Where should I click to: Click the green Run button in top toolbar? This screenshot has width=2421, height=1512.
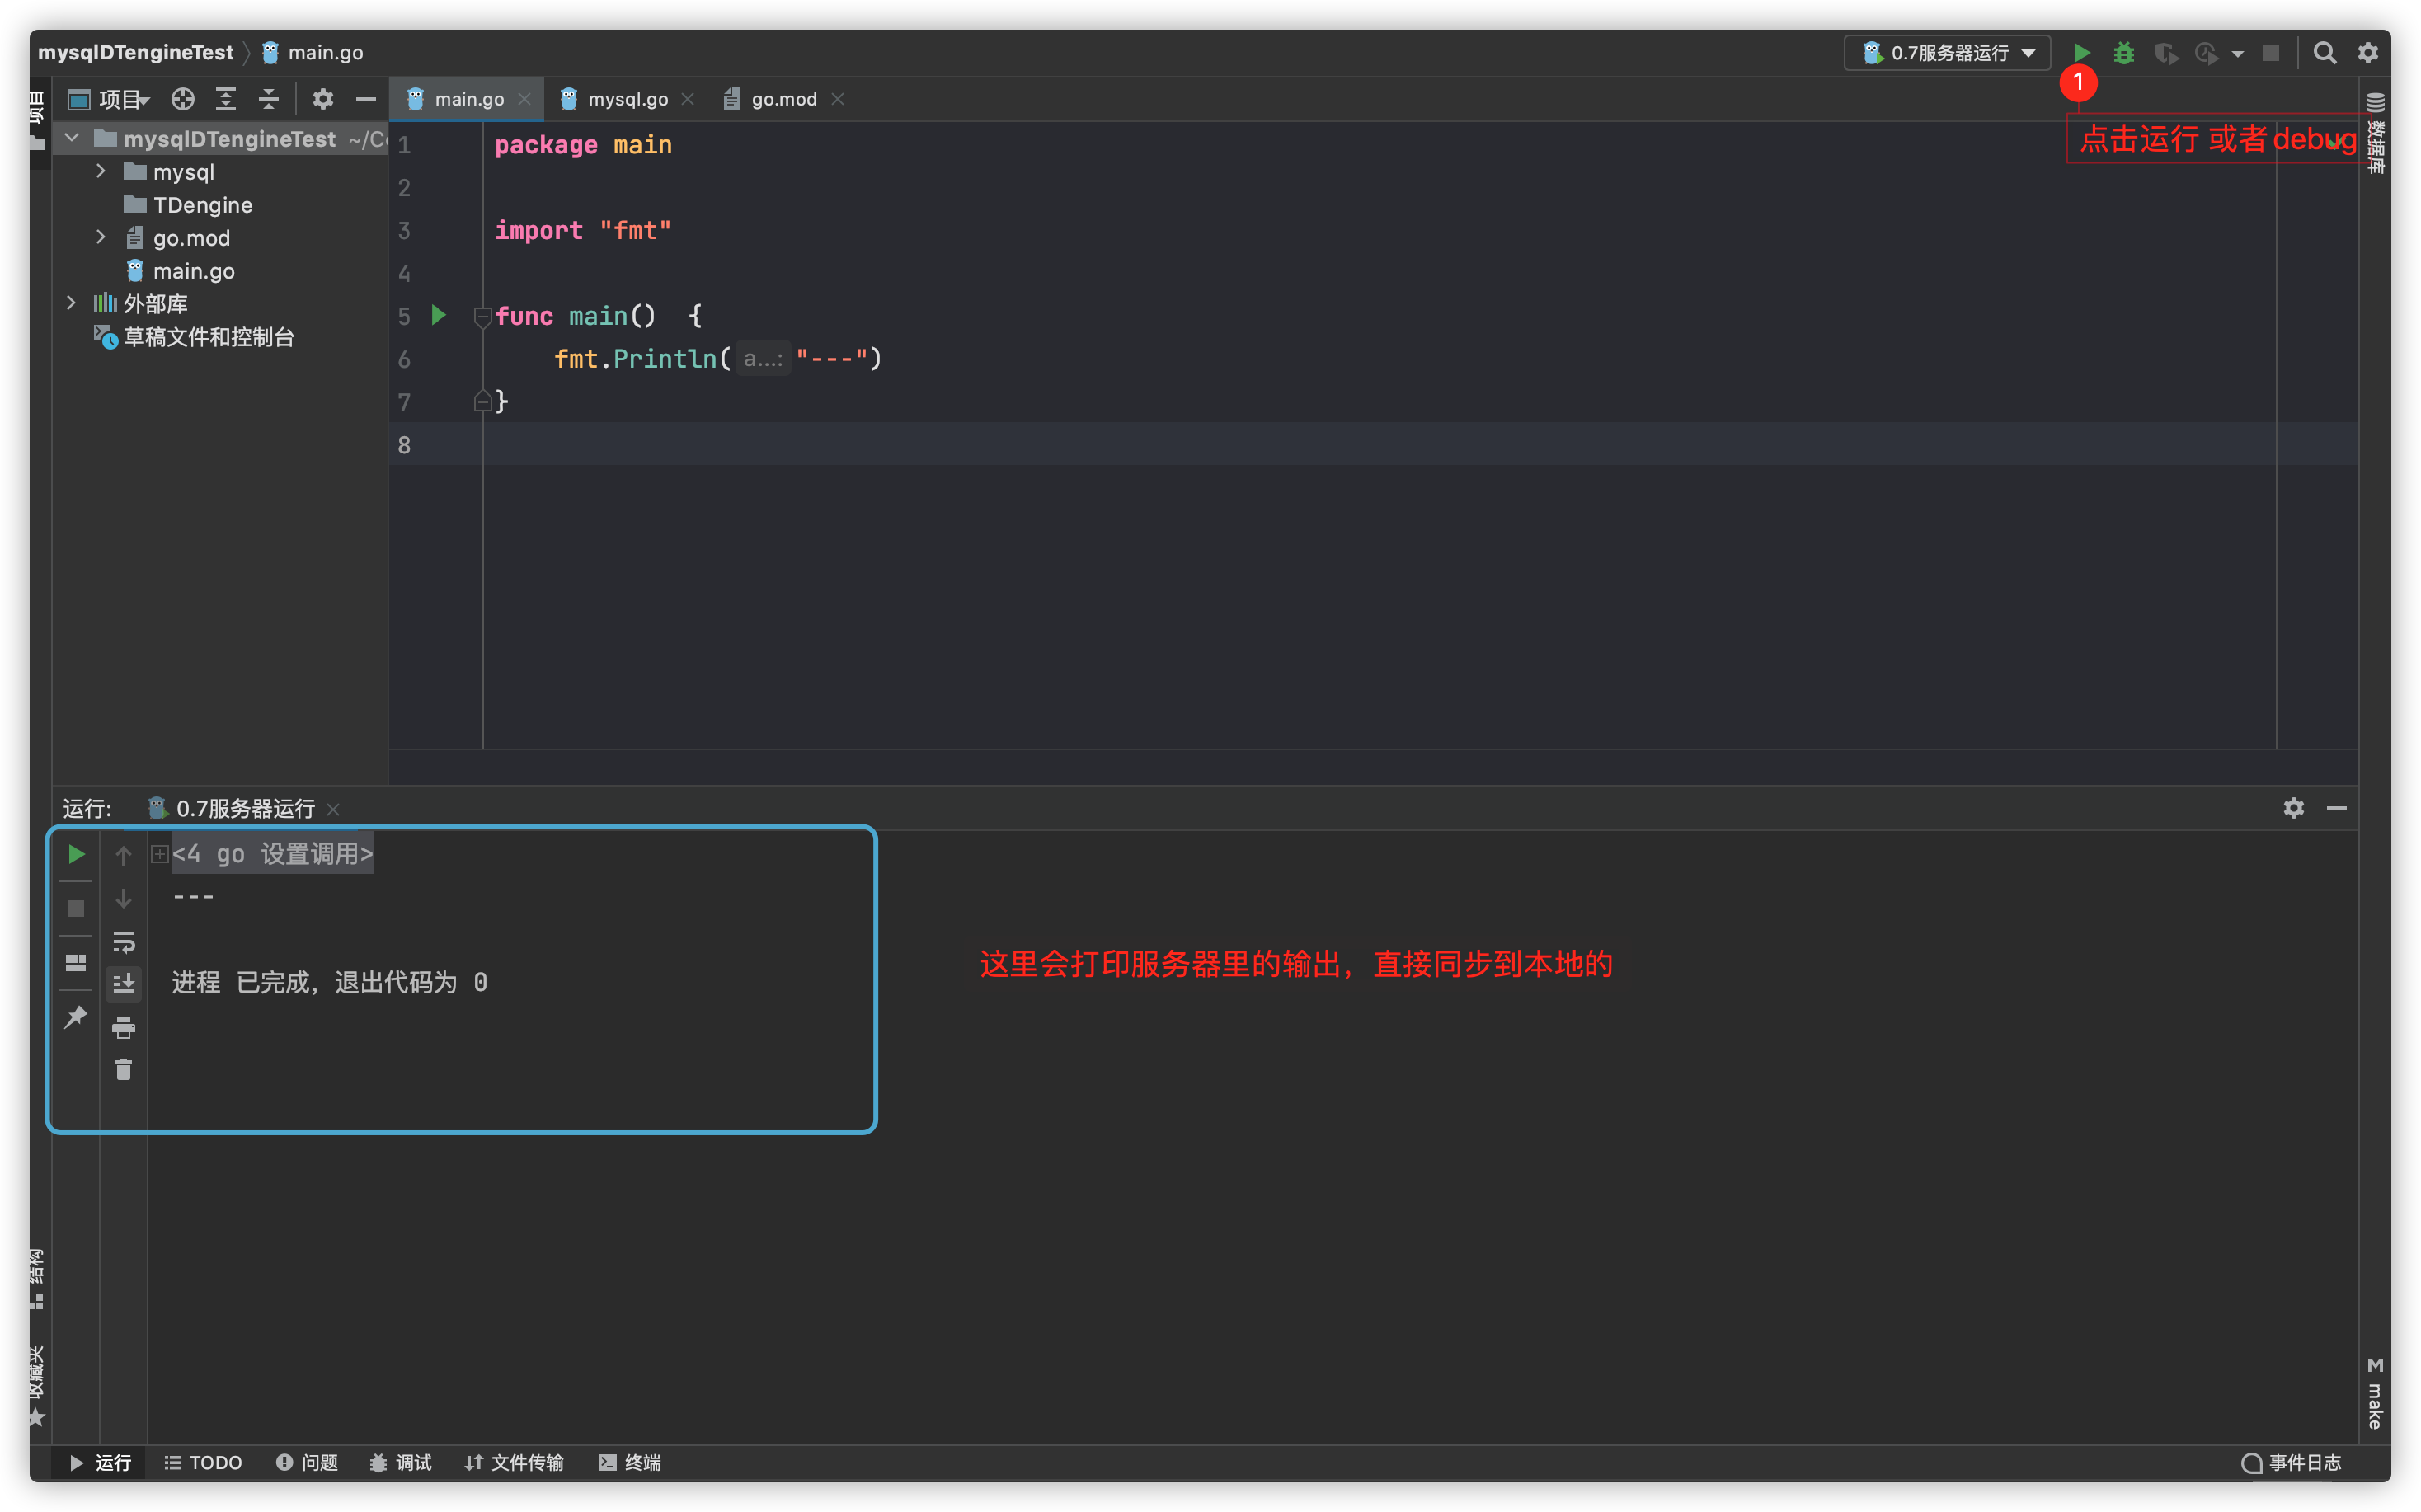point(2081,53)
